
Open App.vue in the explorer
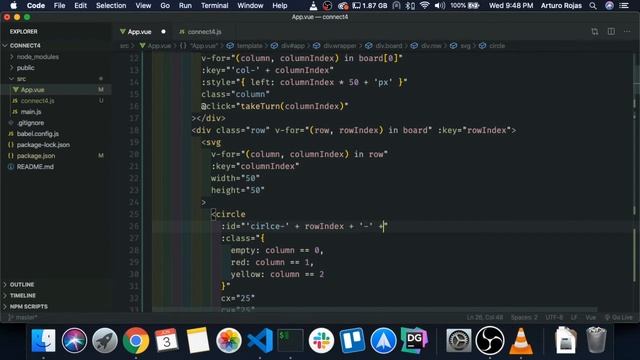pos(33,90)
